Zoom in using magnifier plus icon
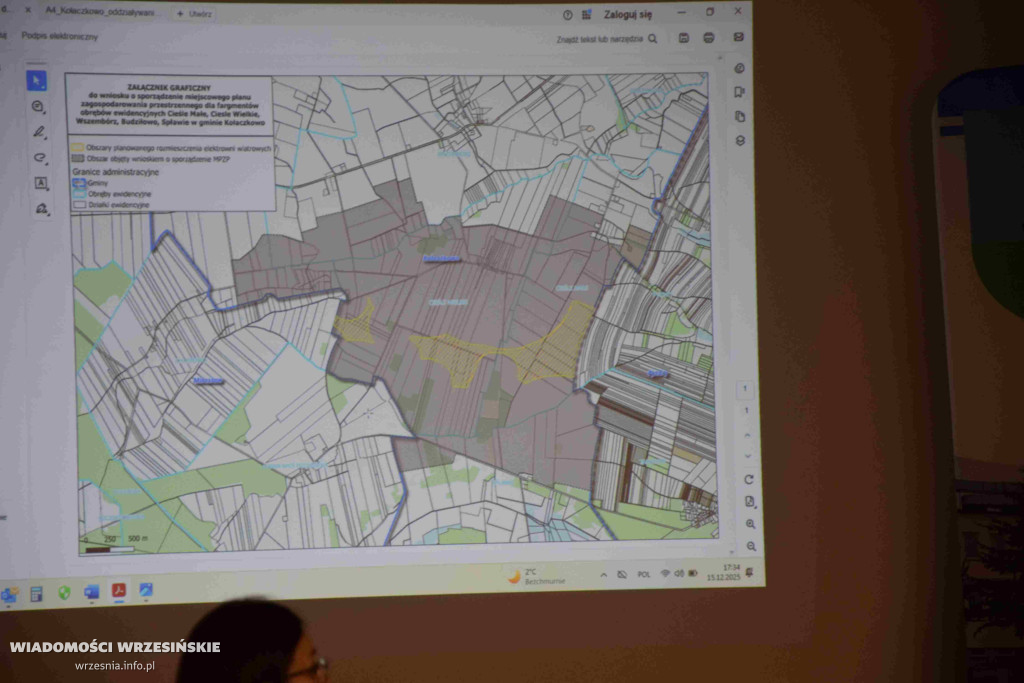 coord(751,524)
